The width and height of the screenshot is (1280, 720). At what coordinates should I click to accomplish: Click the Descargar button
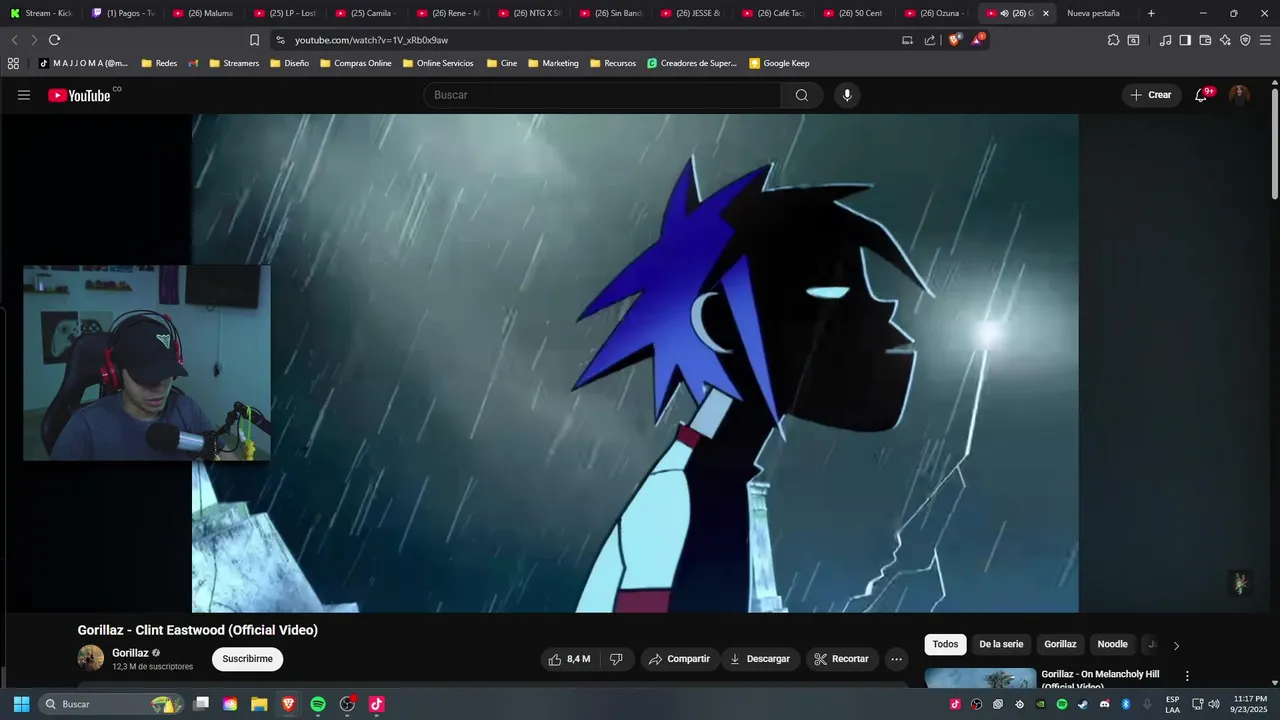(x=760, y=659)
